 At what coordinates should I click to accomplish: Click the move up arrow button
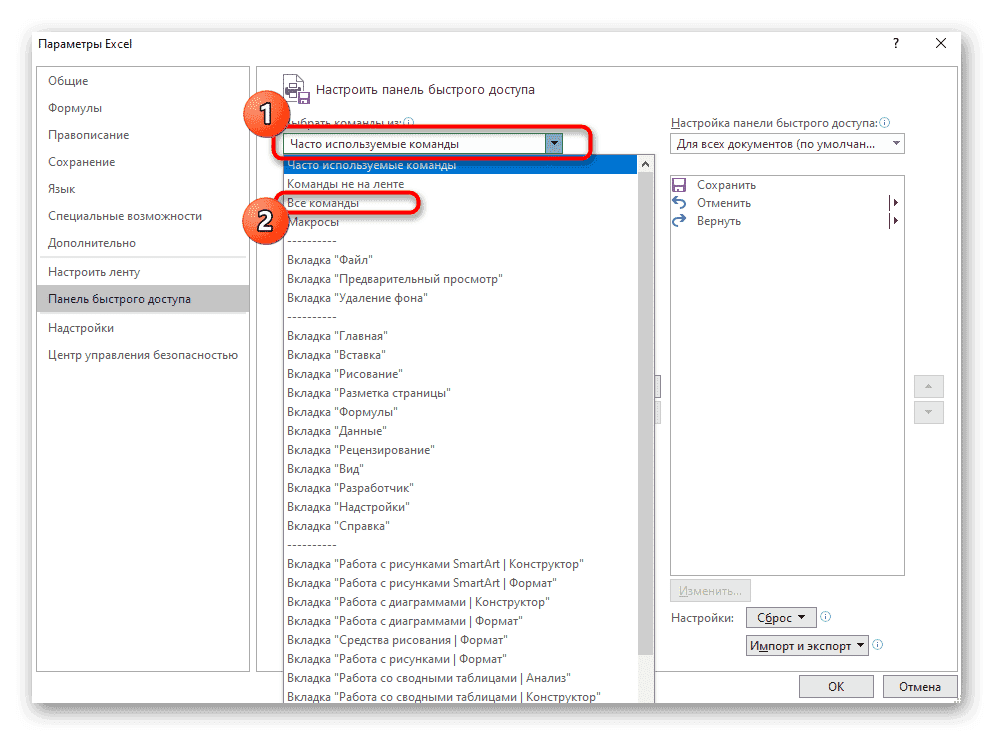click(928, 387)
